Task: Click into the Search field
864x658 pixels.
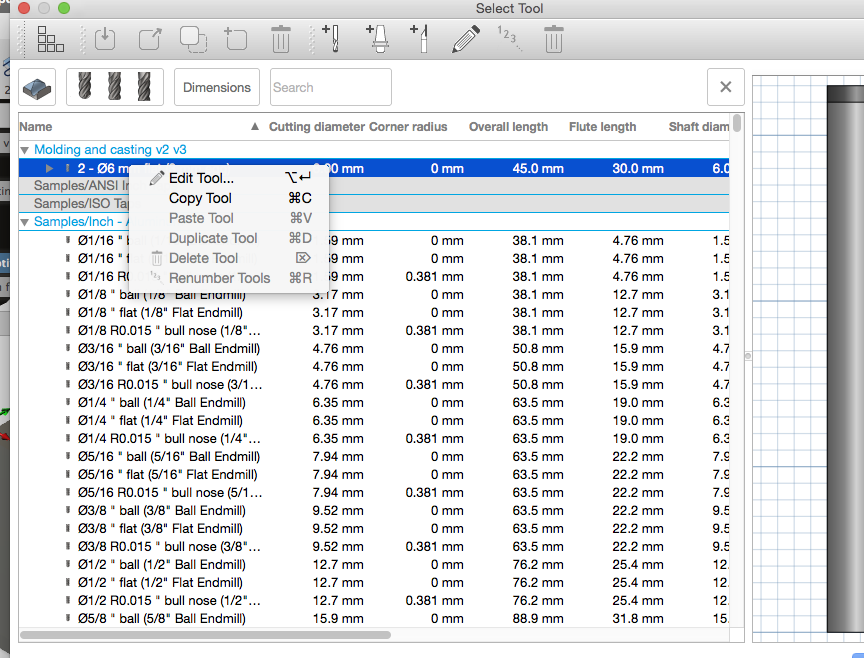Action: coord(331,87)
